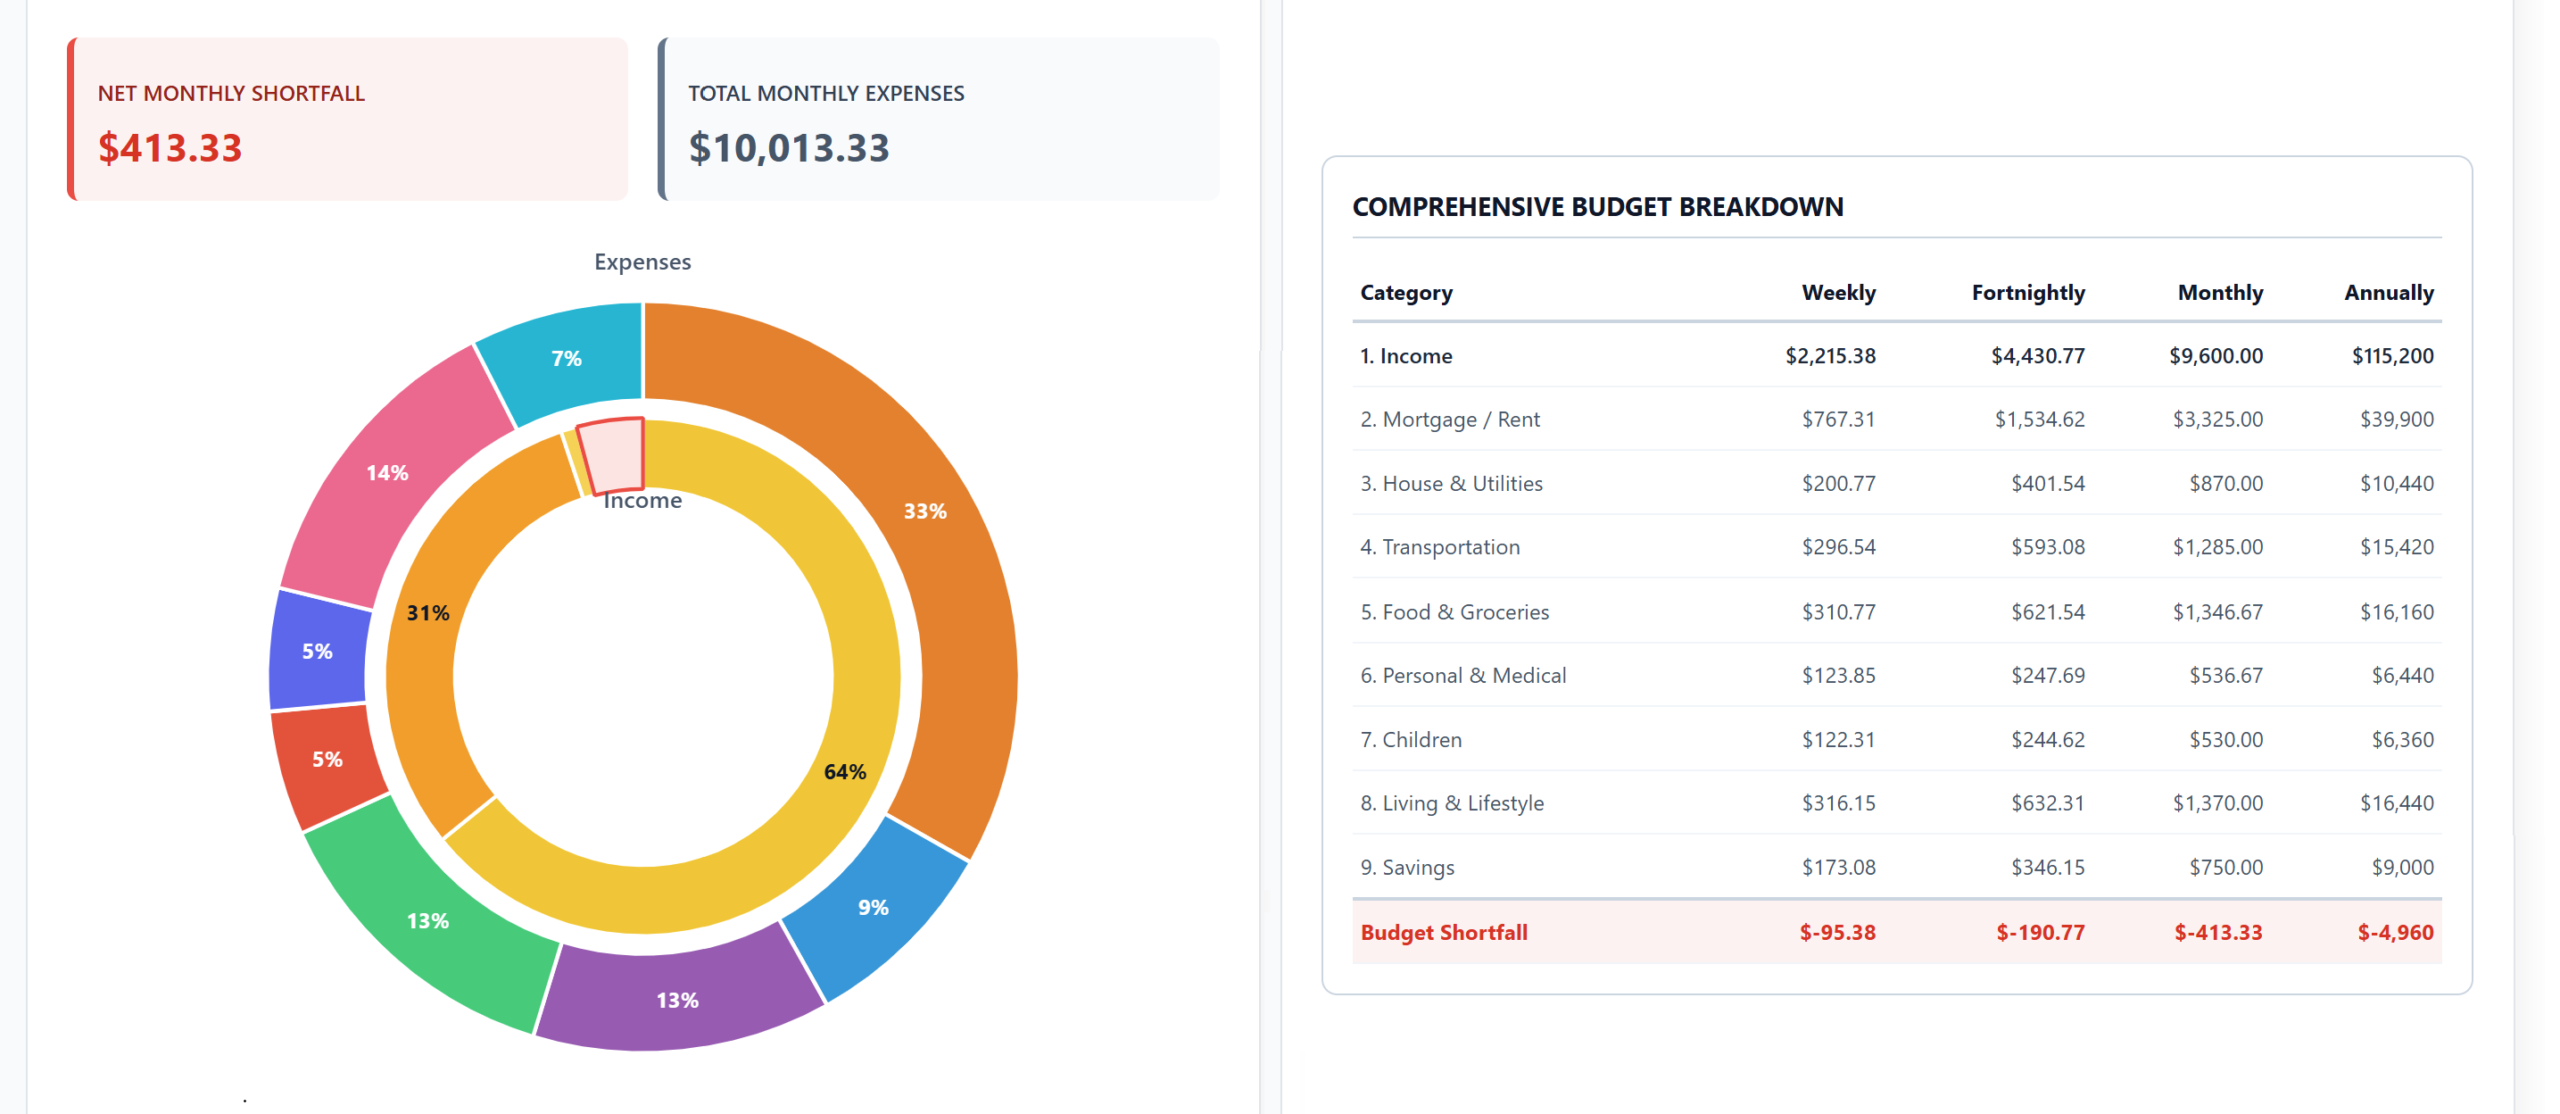Select the indigo 5% expense chart segment
Viewport: 2560px width, 1114px height.
click(x=318, y=652)
